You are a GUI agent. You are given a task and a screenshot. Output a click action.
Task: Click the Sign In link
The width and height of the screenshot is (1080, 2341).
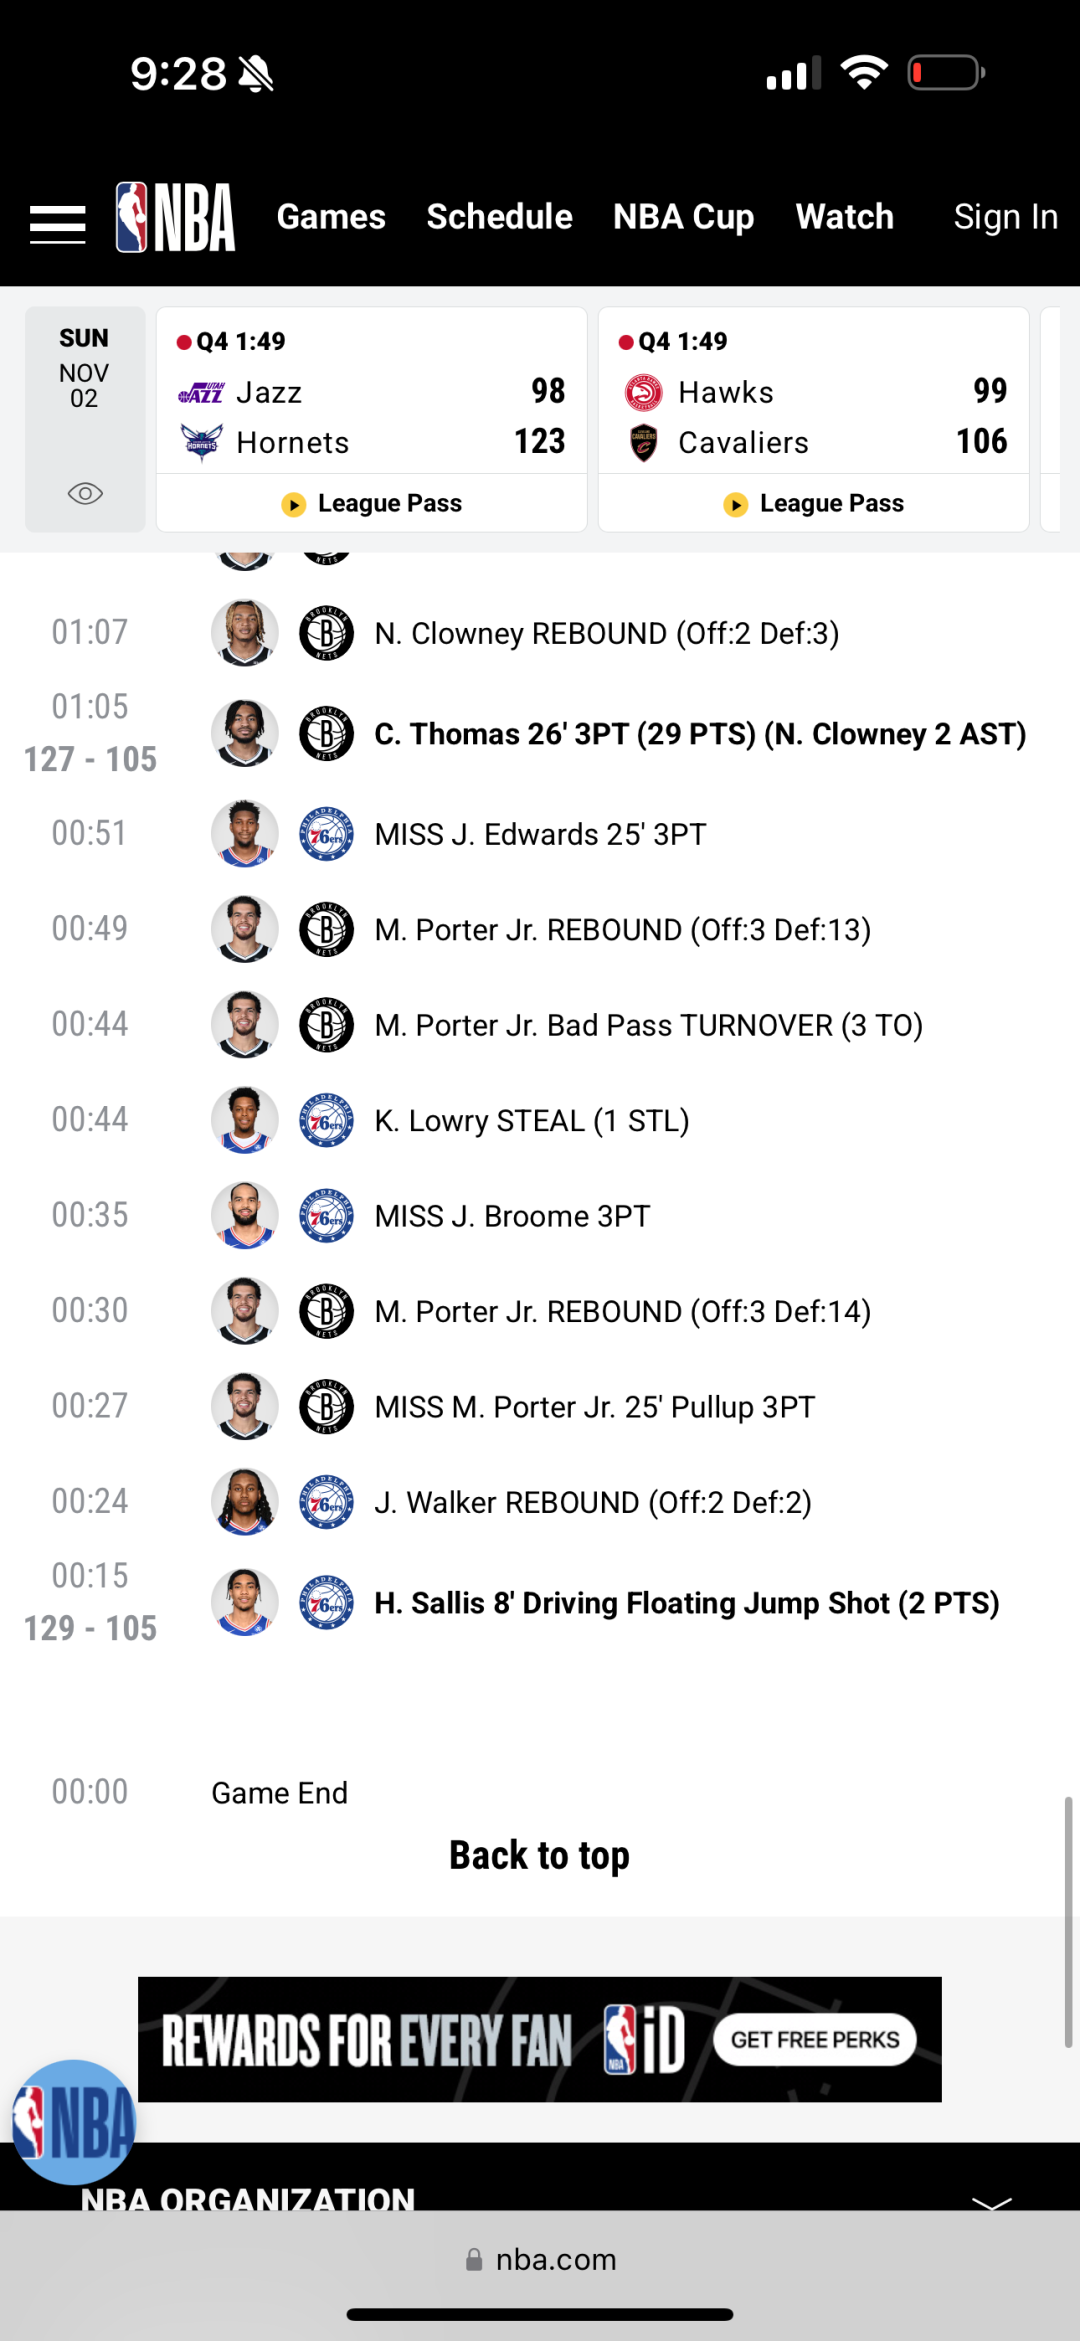(x=1005, y=217)
